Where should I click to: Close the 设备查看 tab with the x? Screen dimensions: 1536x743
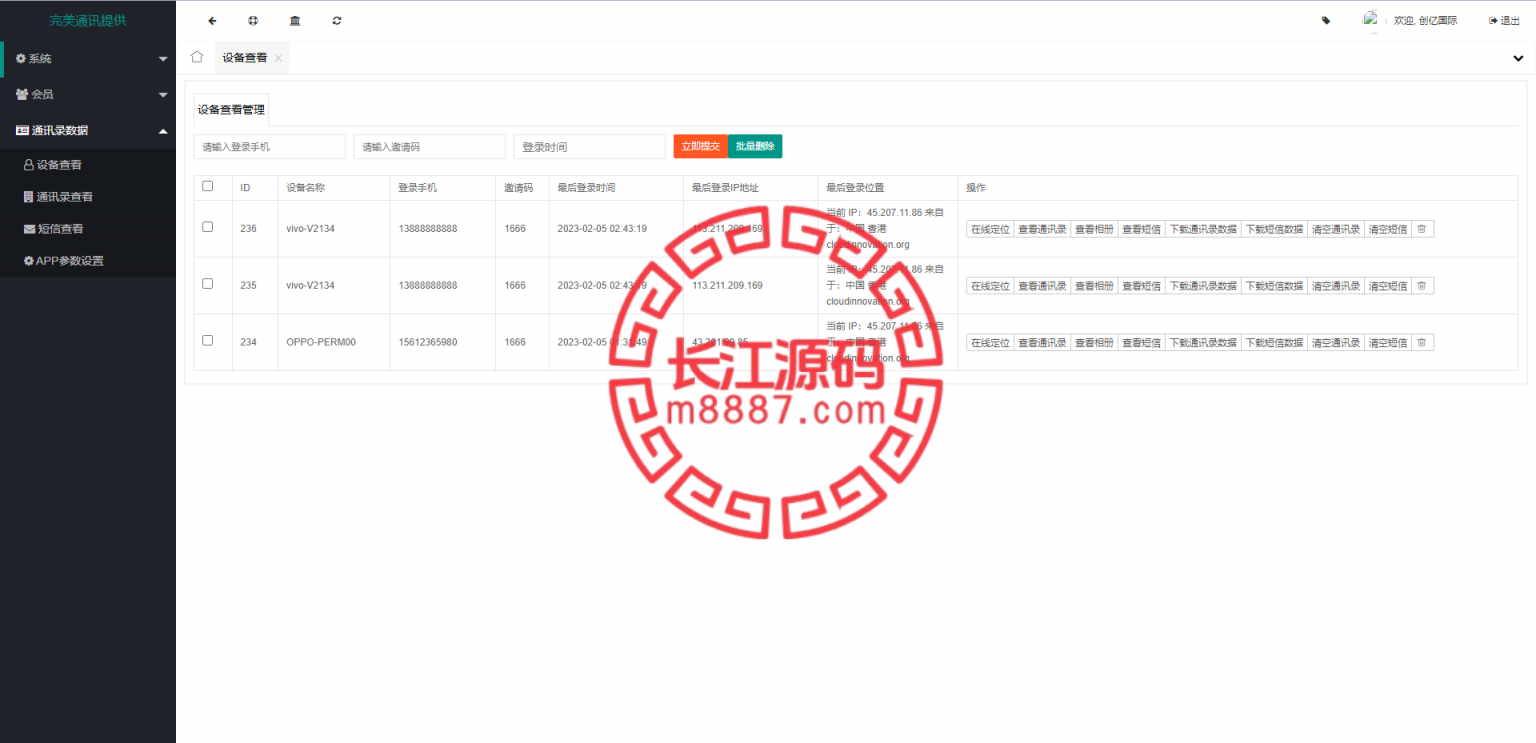pos(278,58)
